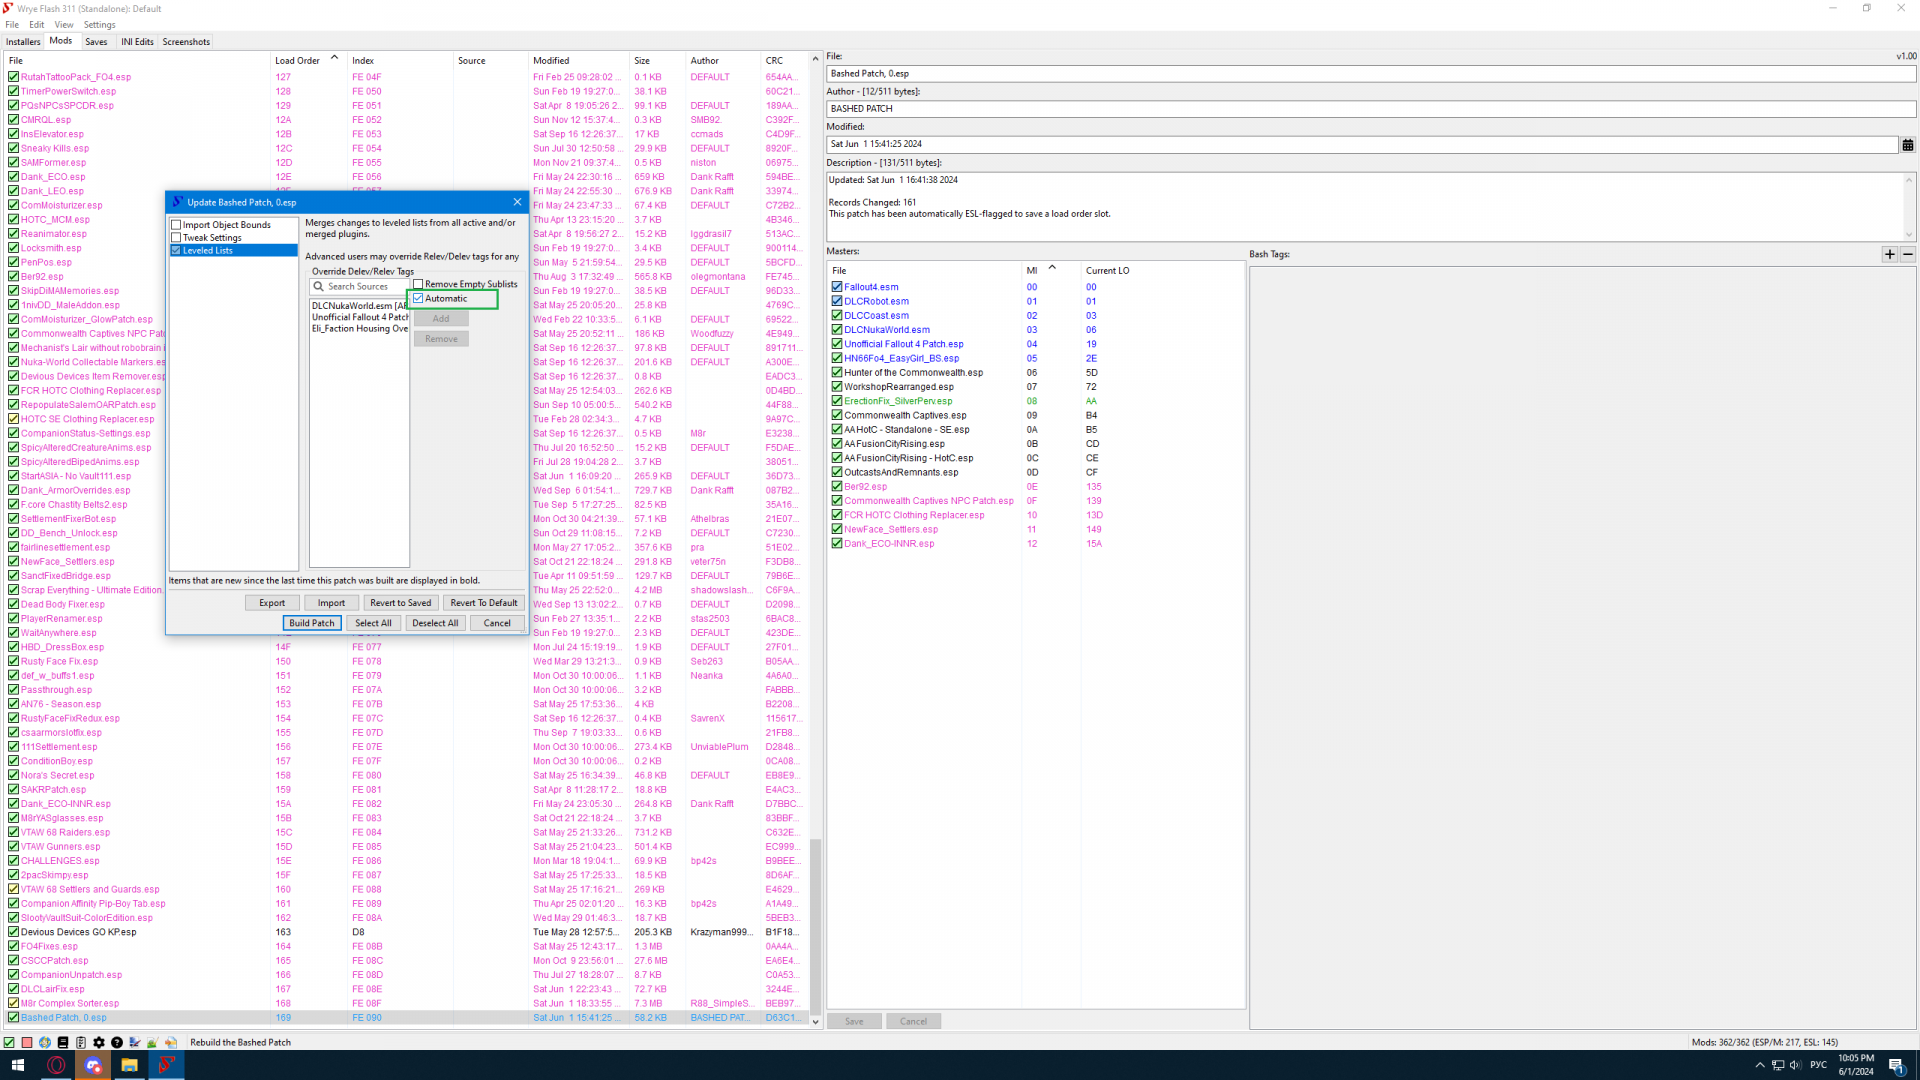
Task: Open Wrye Bash settings gear icon
Action: pos(99,1042)
